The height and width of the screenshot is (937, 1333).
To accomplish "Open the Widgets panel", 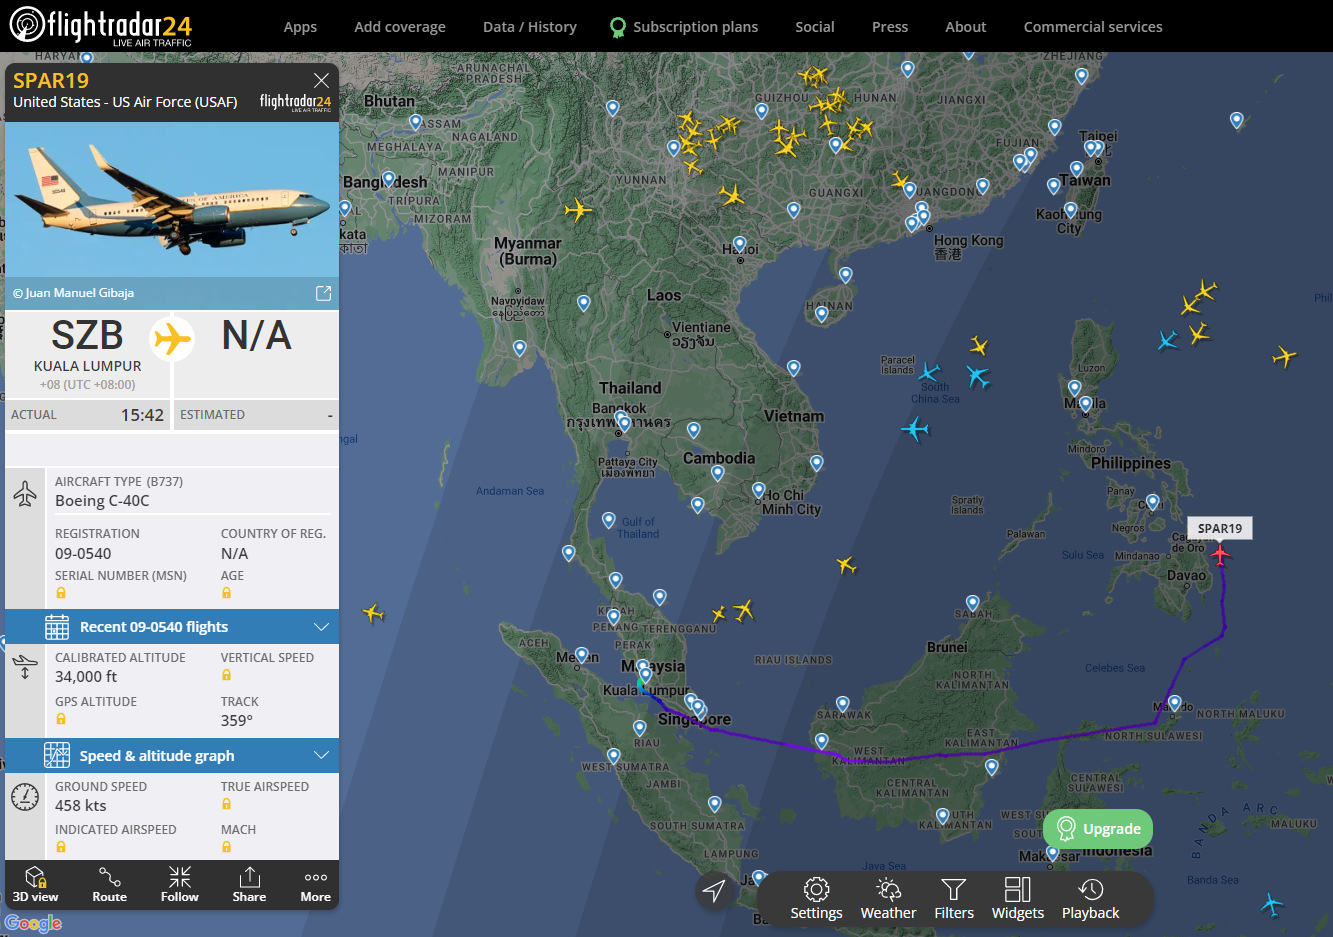I will (1018, 898).
